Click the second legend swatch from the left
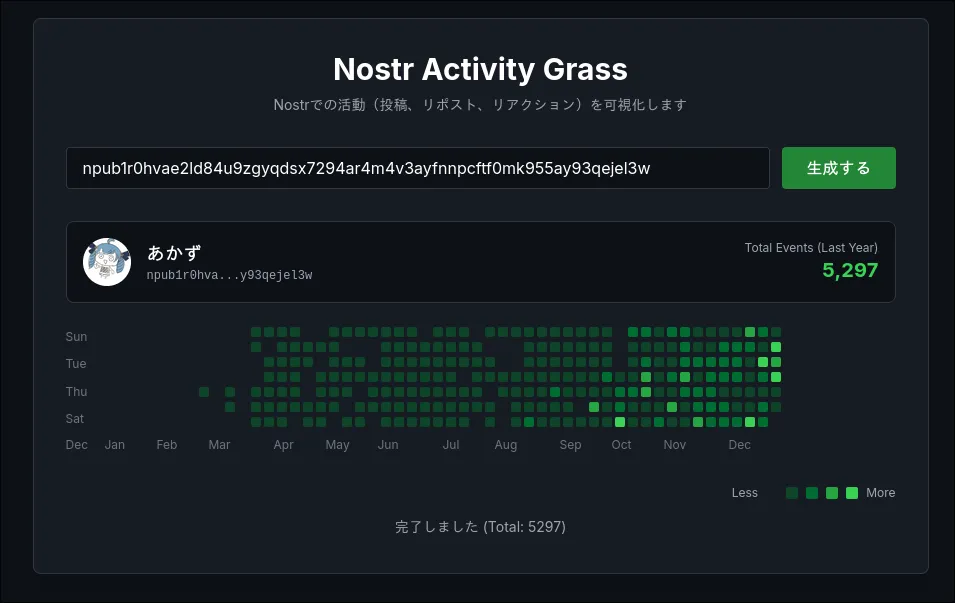The image size is (955, 603). coord(812,493)
